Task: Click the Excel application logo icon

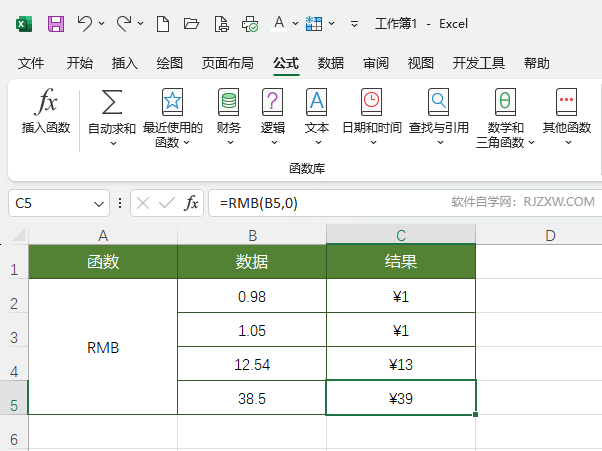Action: tap(24, 24)
